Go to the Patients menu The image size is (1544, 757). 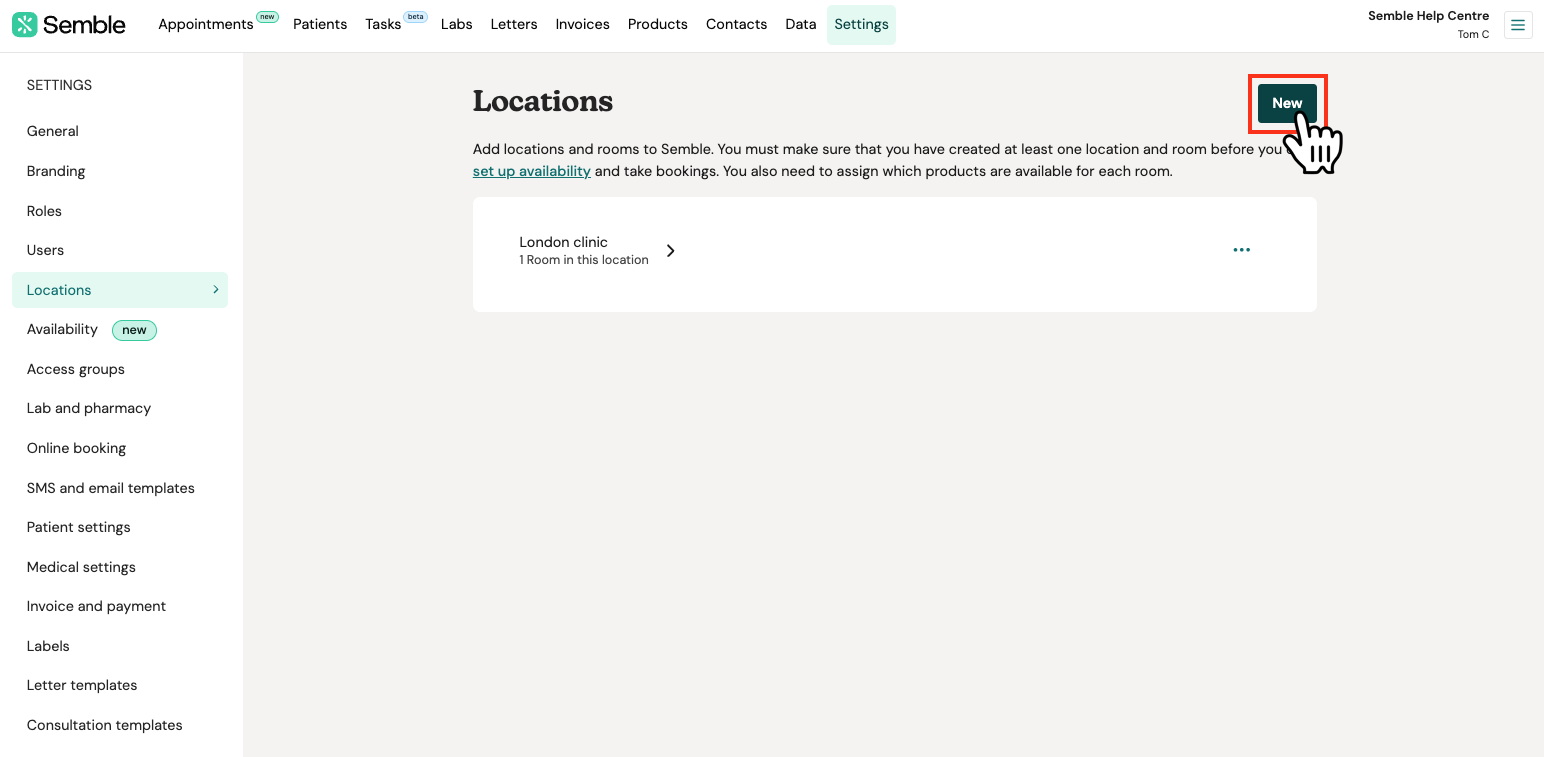coord(320,24)
